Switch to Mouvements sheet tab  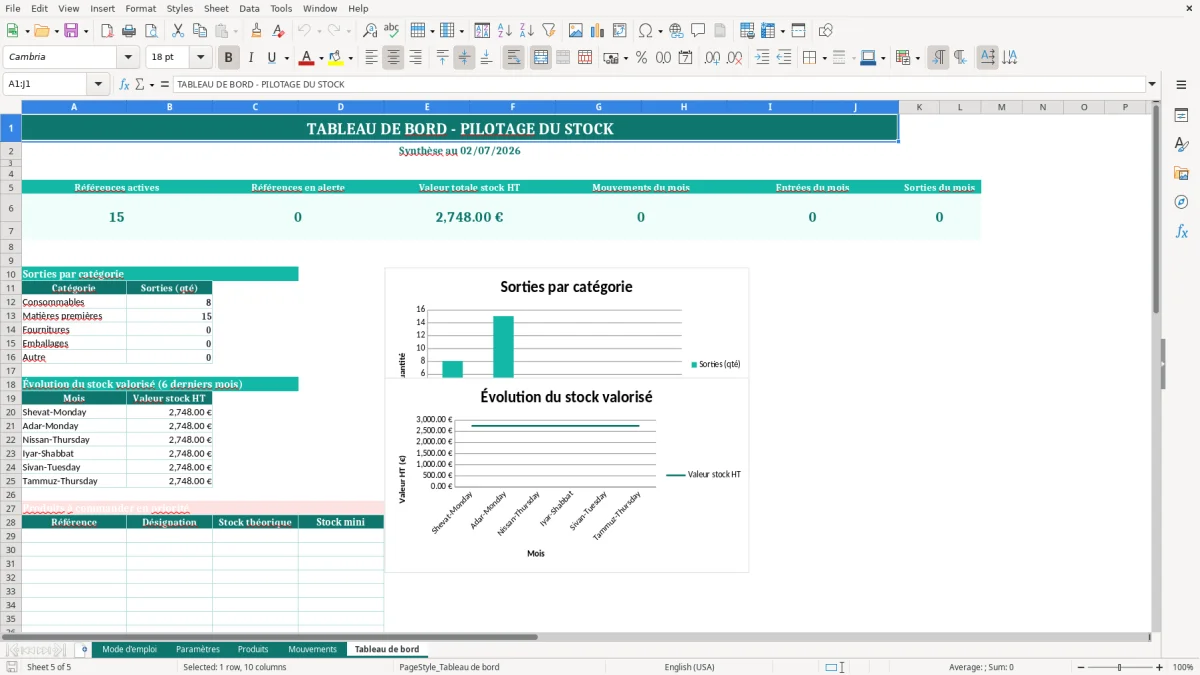pyautogui.click(x=312, y=650)
